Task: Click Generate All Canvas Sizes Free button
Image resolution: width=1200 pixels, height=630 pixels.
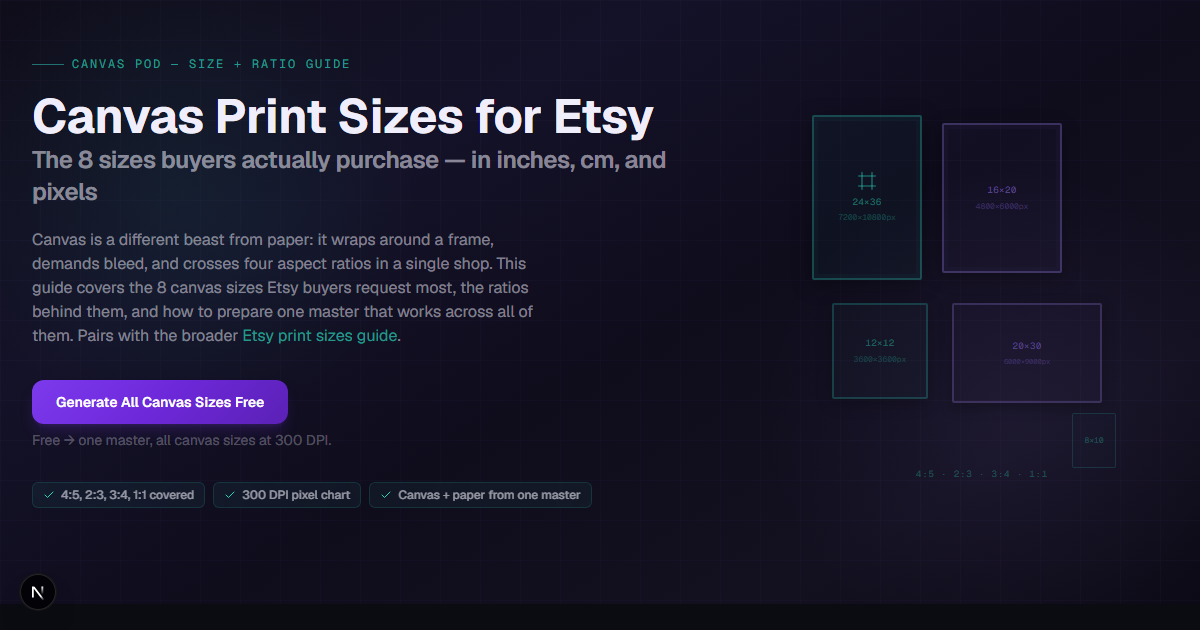Action: (160, 402)
